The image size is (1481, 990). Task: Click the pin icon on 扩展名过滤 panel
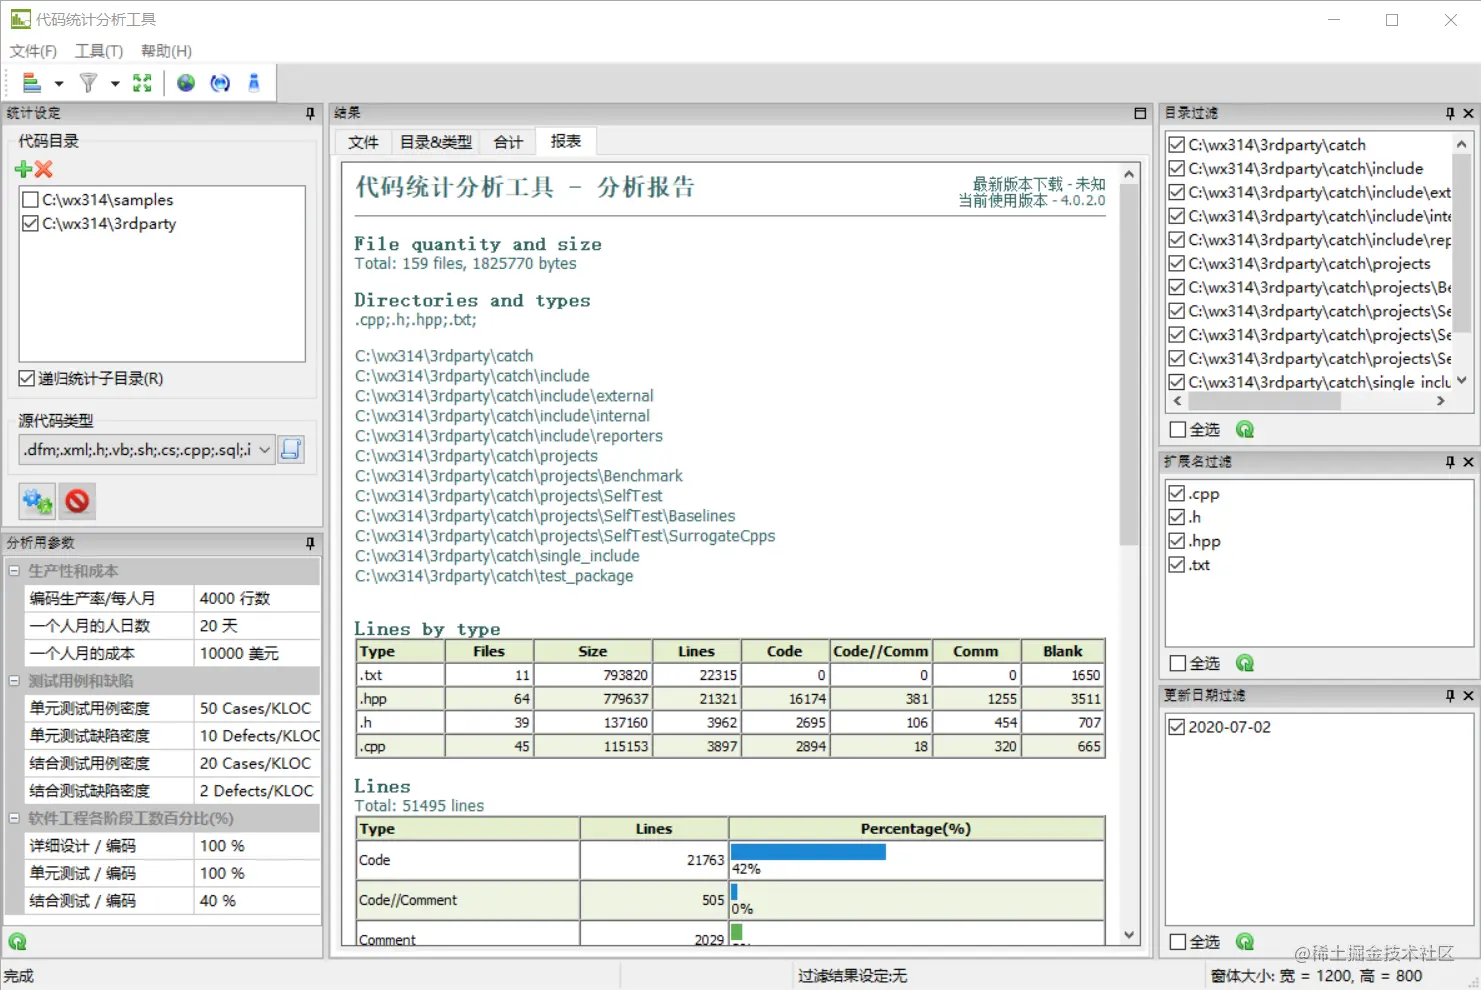point(1450,462)
